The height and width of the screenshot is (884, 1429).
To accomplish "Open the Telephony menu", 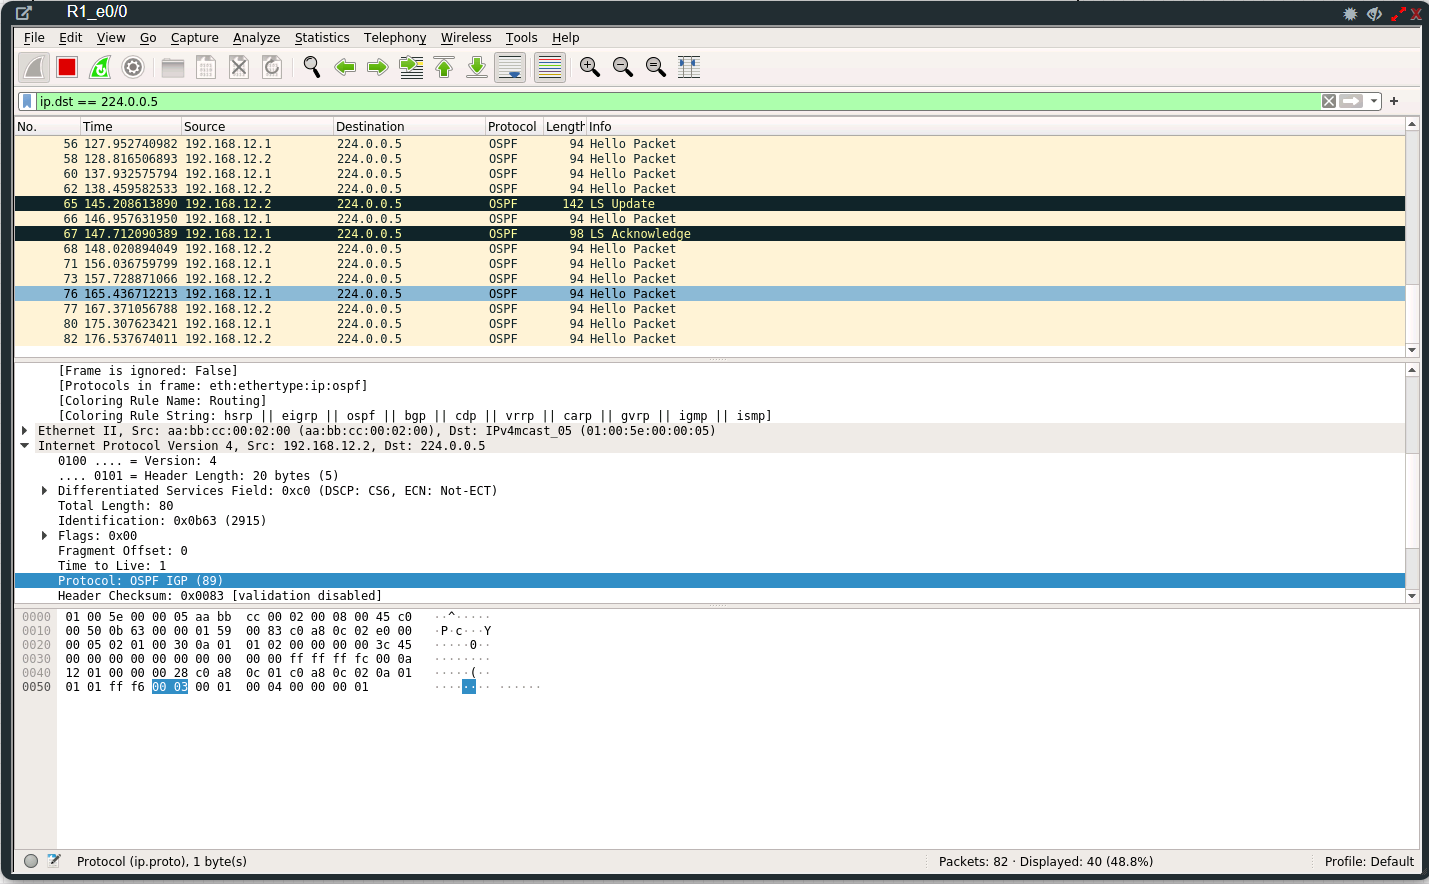I will (x=395, y=37).
